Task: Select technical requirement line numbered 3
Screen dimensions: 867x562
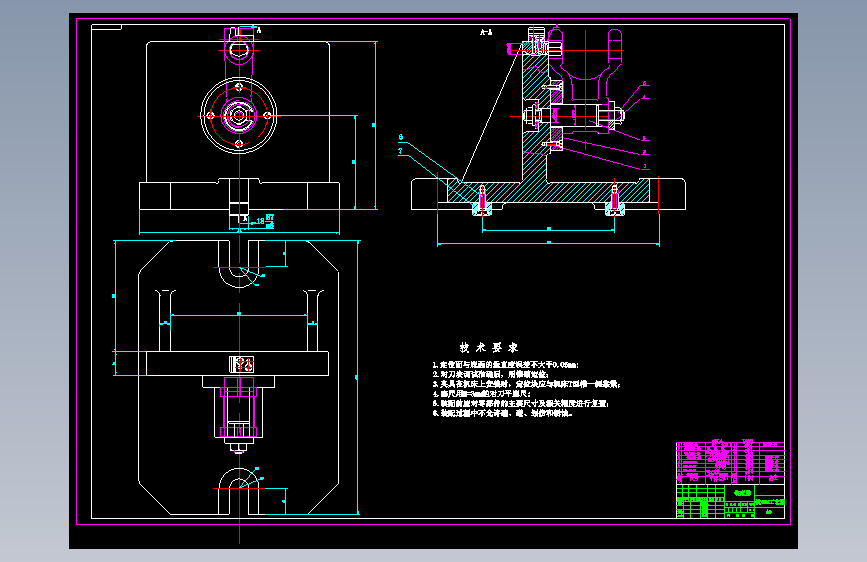Action: tap(526, 384)
